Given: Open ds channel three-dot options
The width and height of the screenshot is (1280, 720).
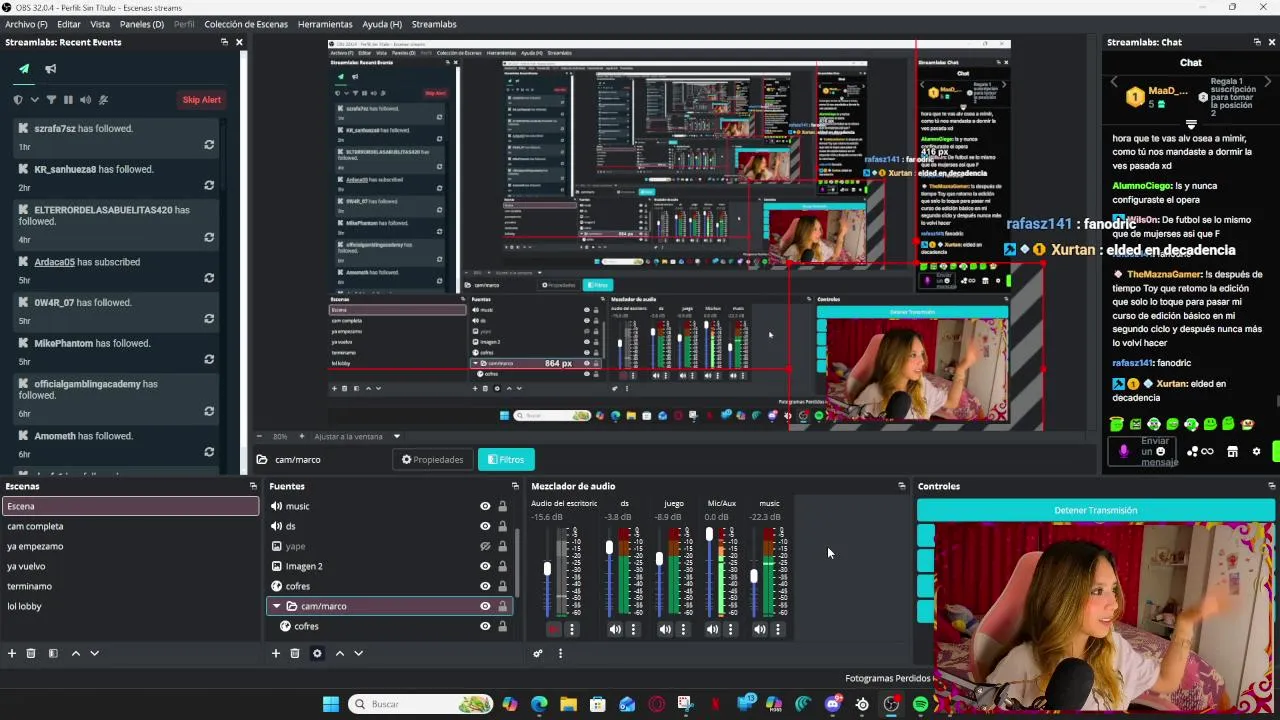Looking at the screenshot, I should pos(633,629).
